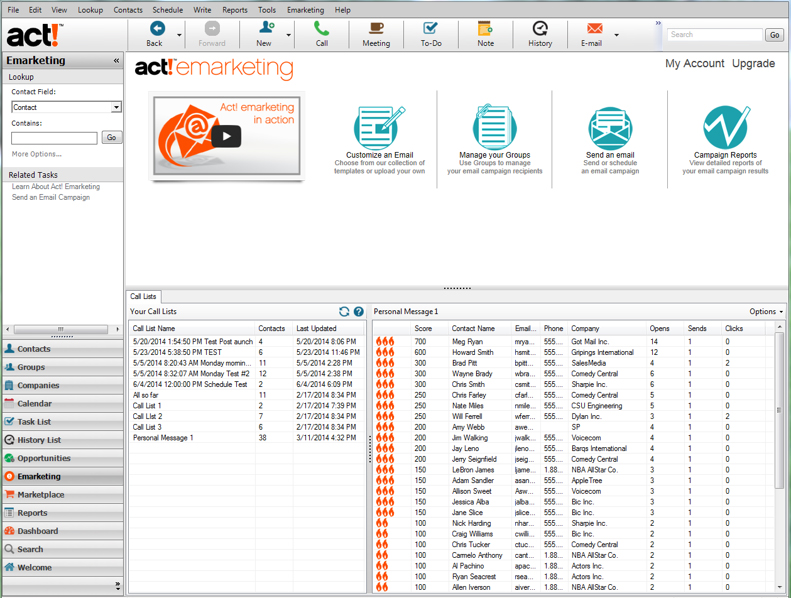791x598 pixels.
Task: Show more toolbar buttons chevron
Action: point(658,23)
